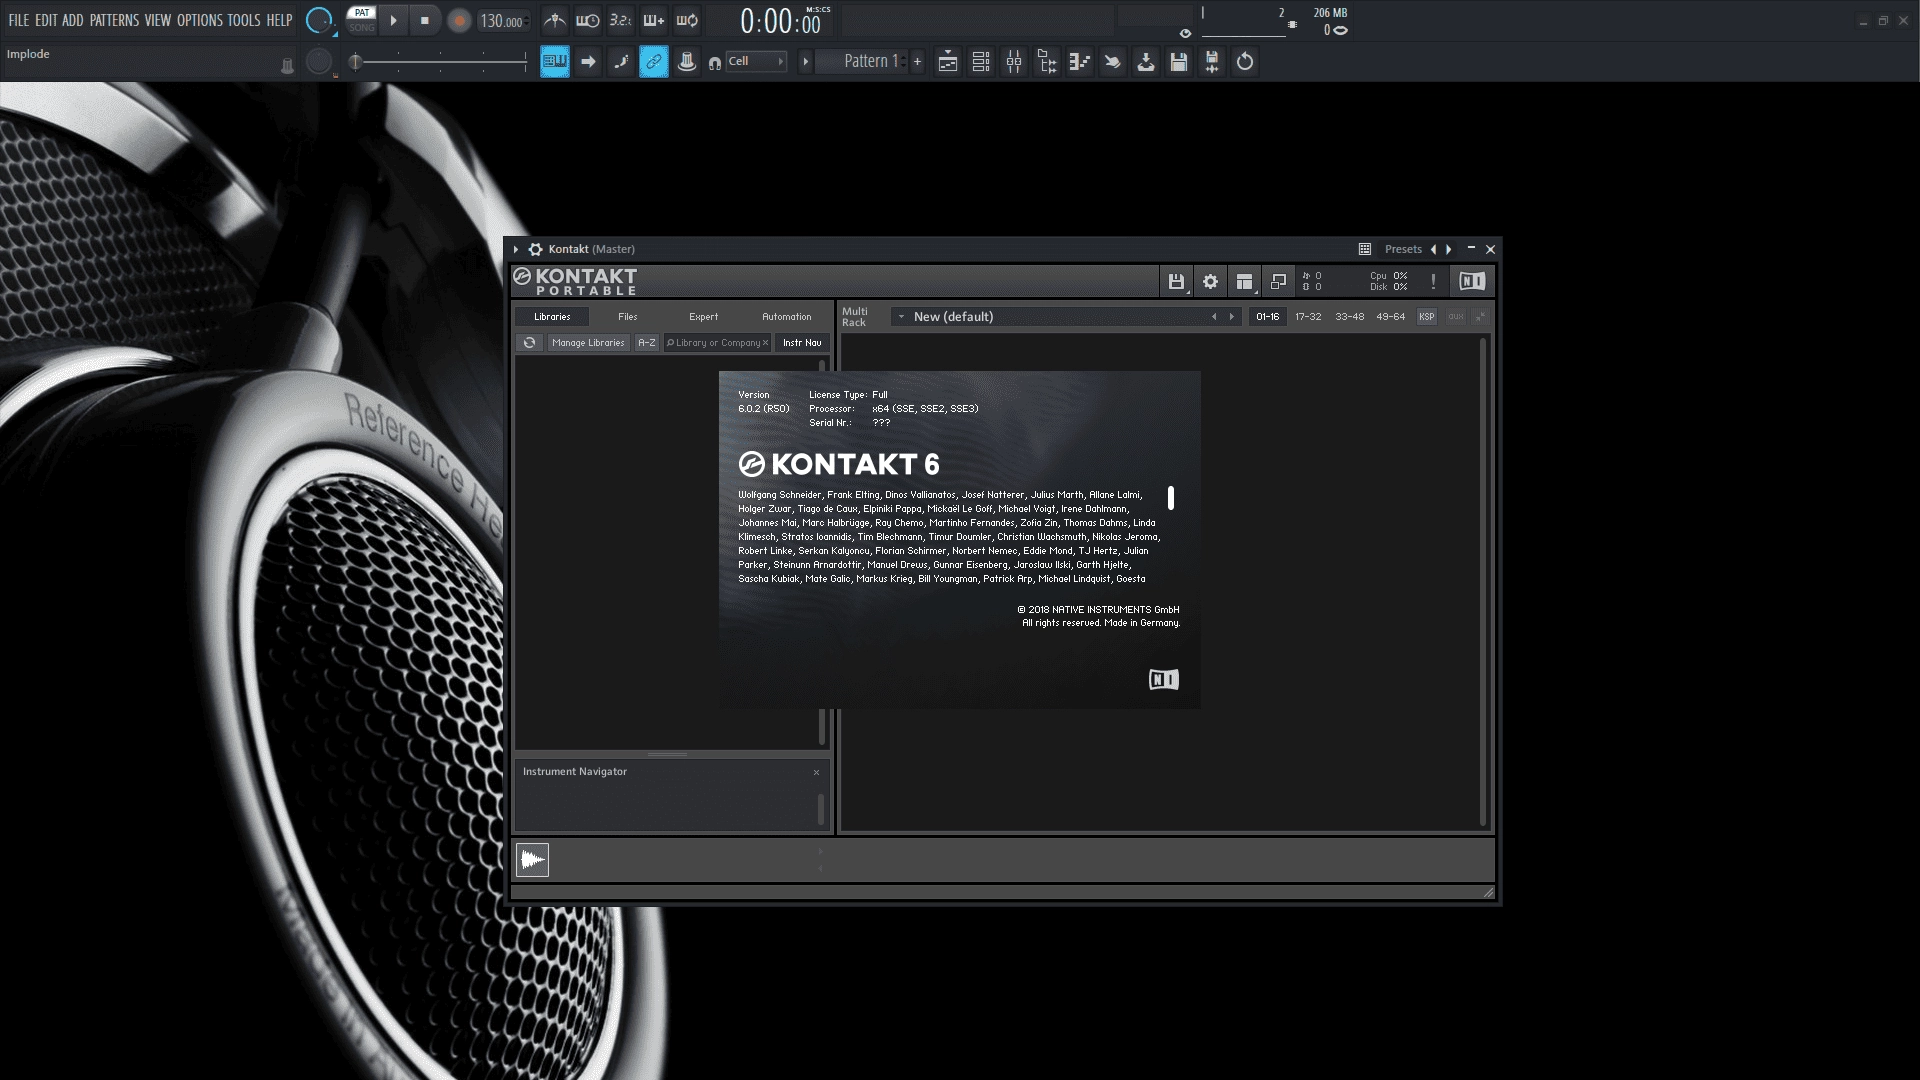Open the piano roll steps icon
The width and height of the screenshot is (1920, 1080).
coord(1080,62)
